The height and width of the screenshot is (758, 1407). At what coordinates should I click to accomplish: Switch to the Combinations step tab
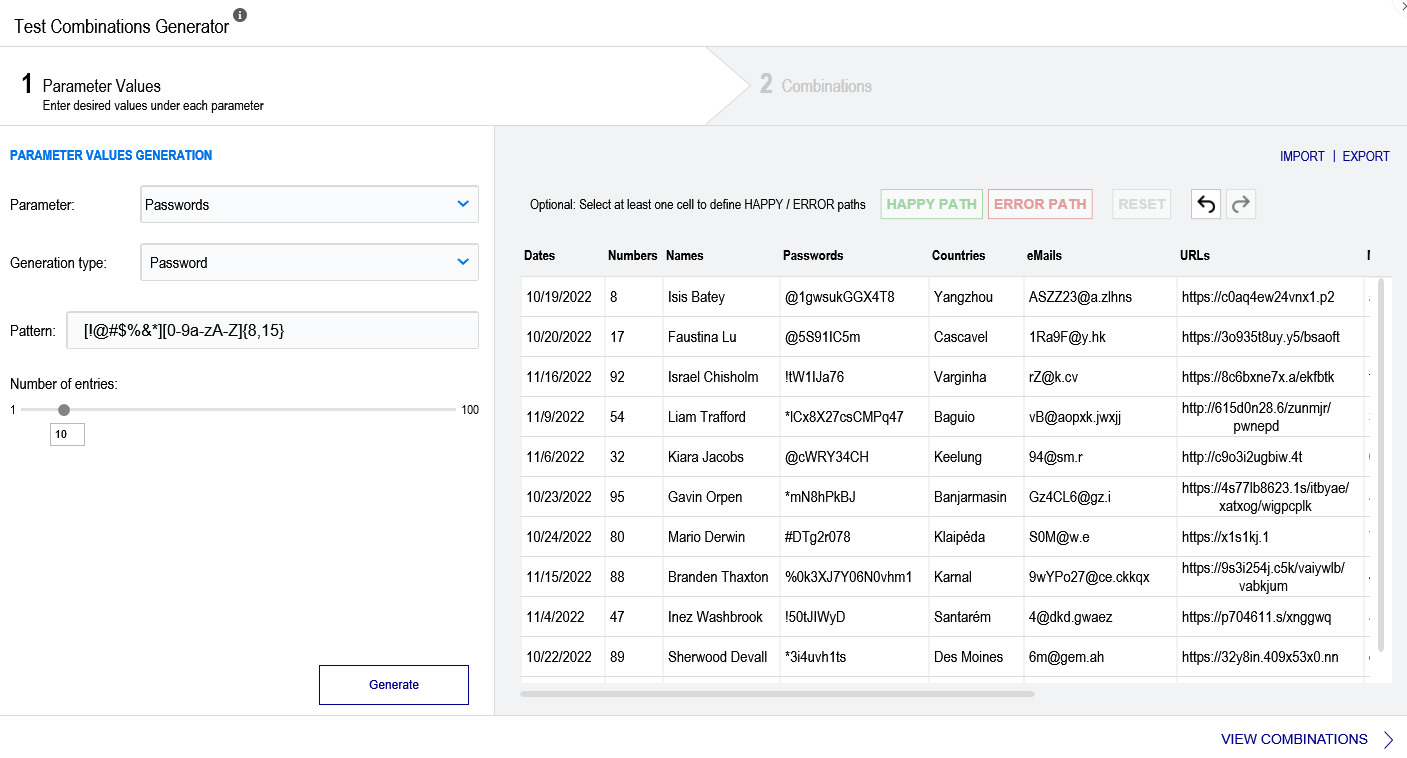[816, 86]
